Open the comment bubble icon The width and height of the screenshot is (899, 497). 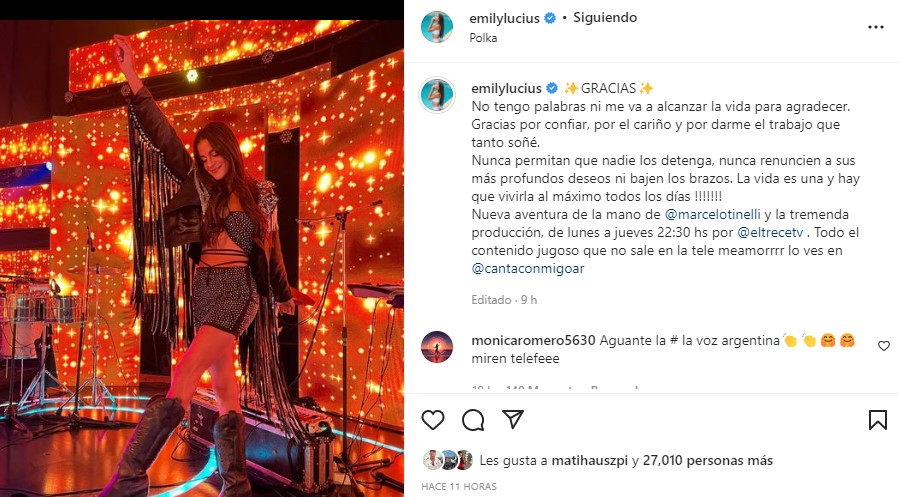tap(473, 420)
